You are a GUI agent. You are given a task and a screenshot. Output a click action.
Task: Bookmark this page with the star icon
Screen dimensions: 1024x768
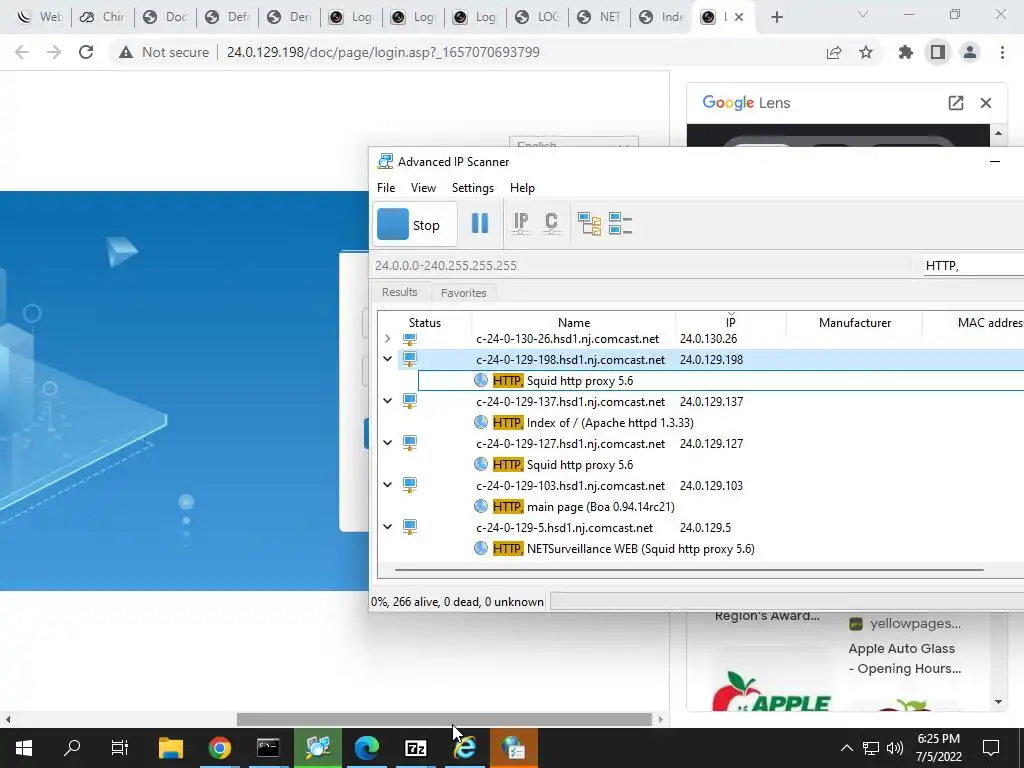(866, 52)
